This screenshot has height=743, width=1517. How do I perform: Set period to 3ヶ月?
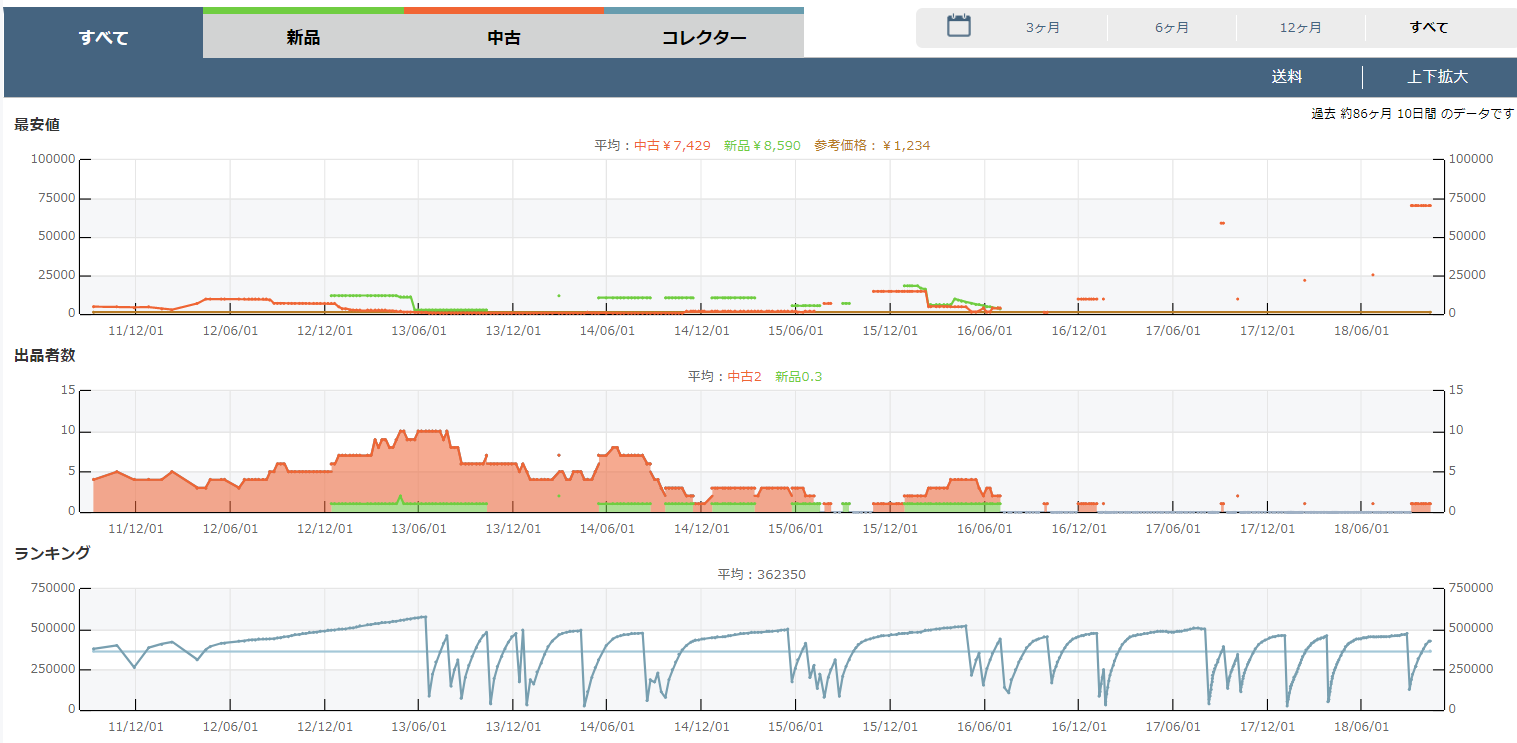(x=1043, y=28)
